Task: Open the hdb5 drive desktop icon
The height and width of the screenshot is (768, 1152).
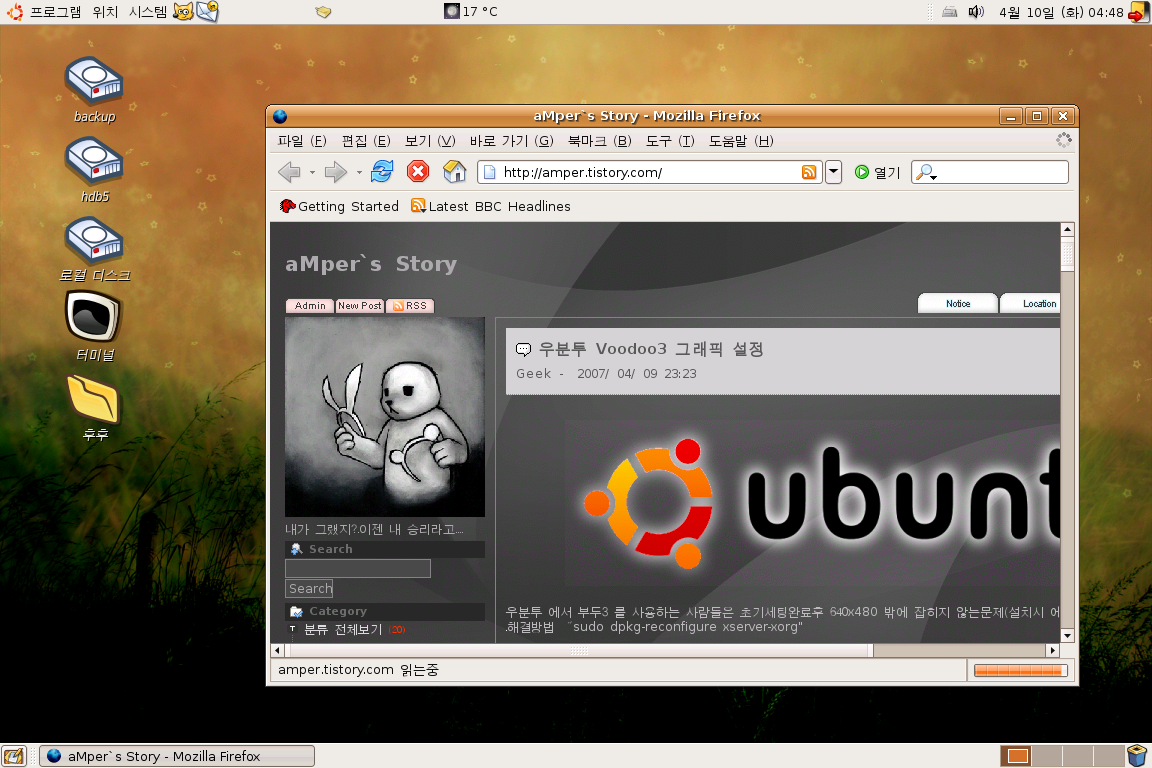Action: tap(94, 171)
